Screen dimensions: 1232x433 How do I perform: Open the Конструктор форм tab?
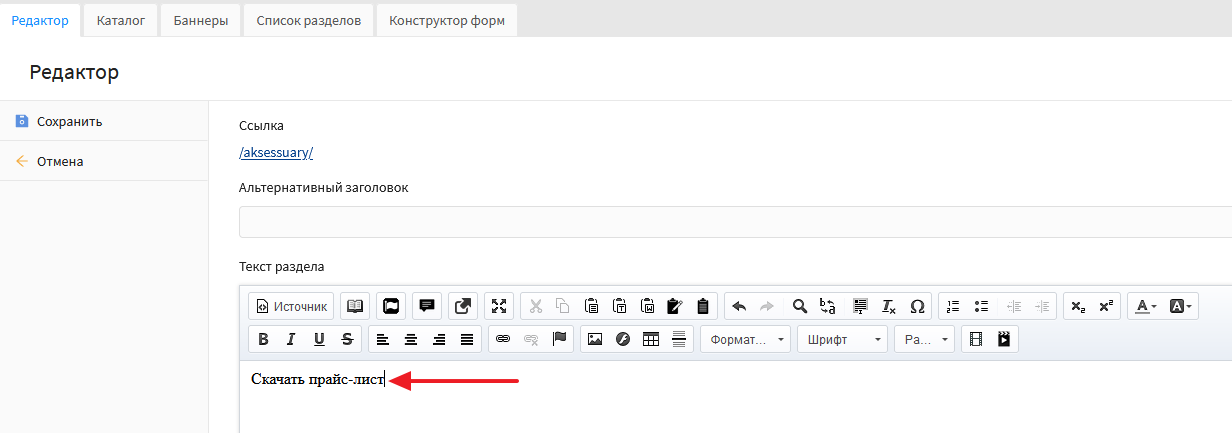point(446,20)
